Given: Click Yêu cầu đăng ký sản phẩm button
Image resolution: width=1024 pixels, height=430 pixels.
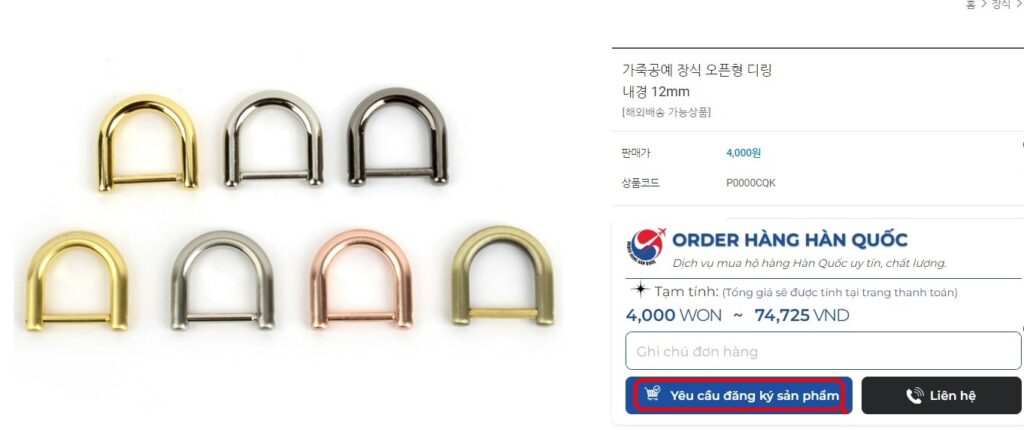Looking at the screenshot, I should (739, 395).
